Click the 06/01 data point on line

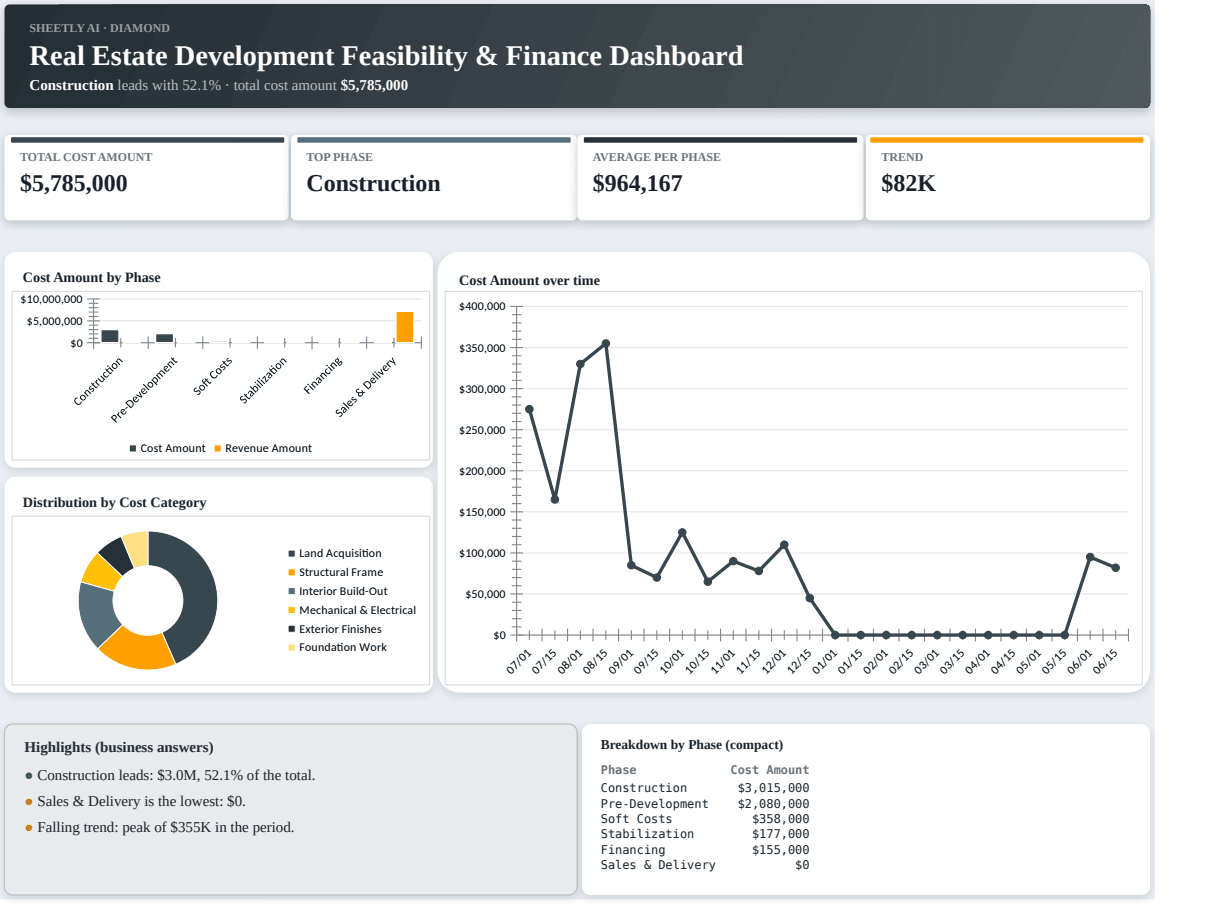(x=1090, y=557)
